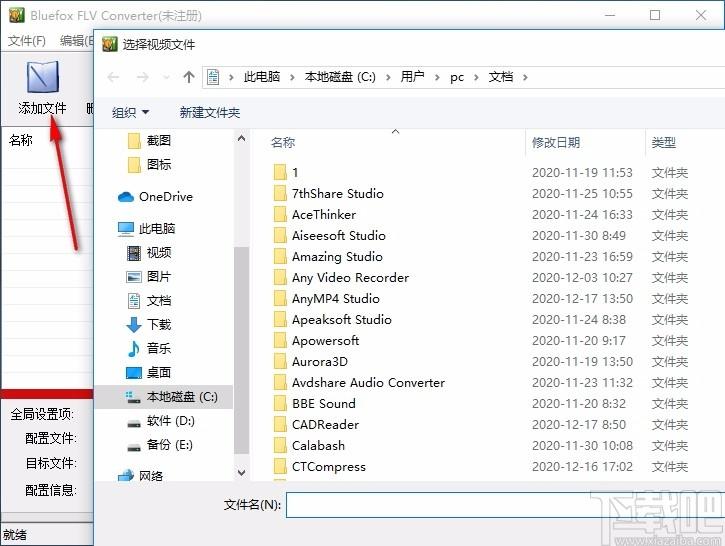Click navigation pane scroll up arrow
This screenshot has width=725, height=546.
[241, 138]
